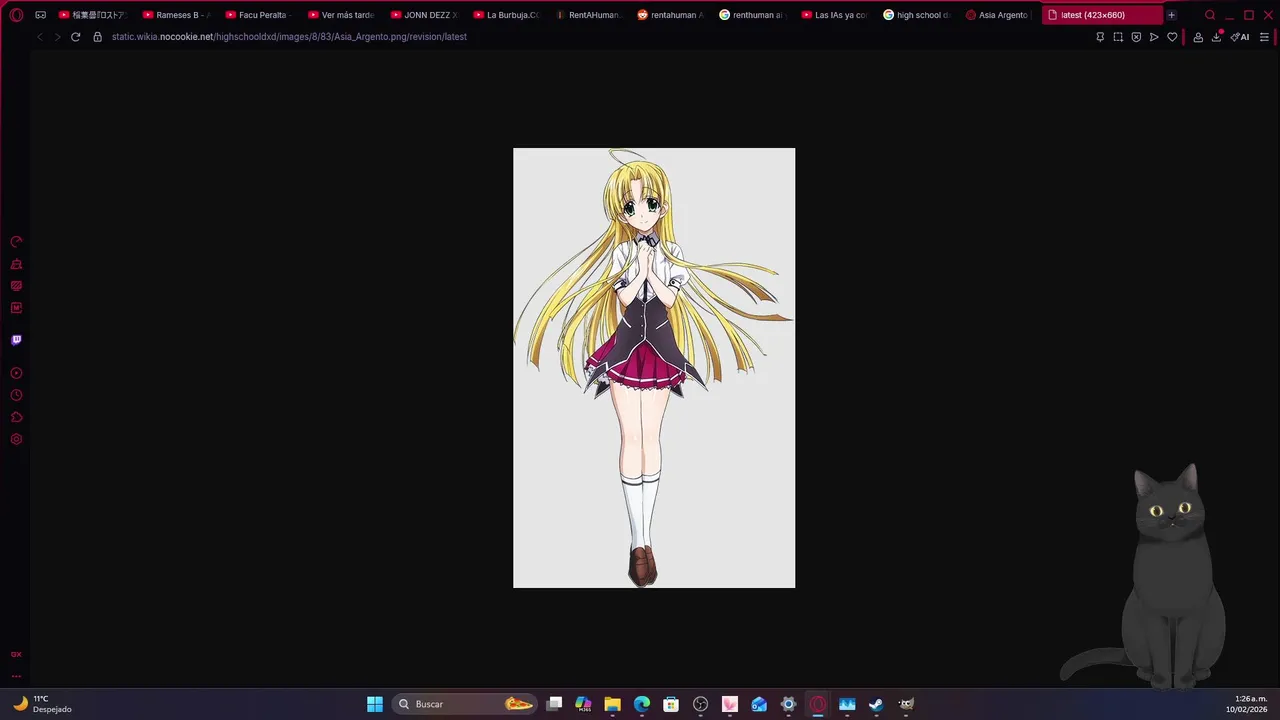Open the Easy Setup menu icon

(1264, 37)
